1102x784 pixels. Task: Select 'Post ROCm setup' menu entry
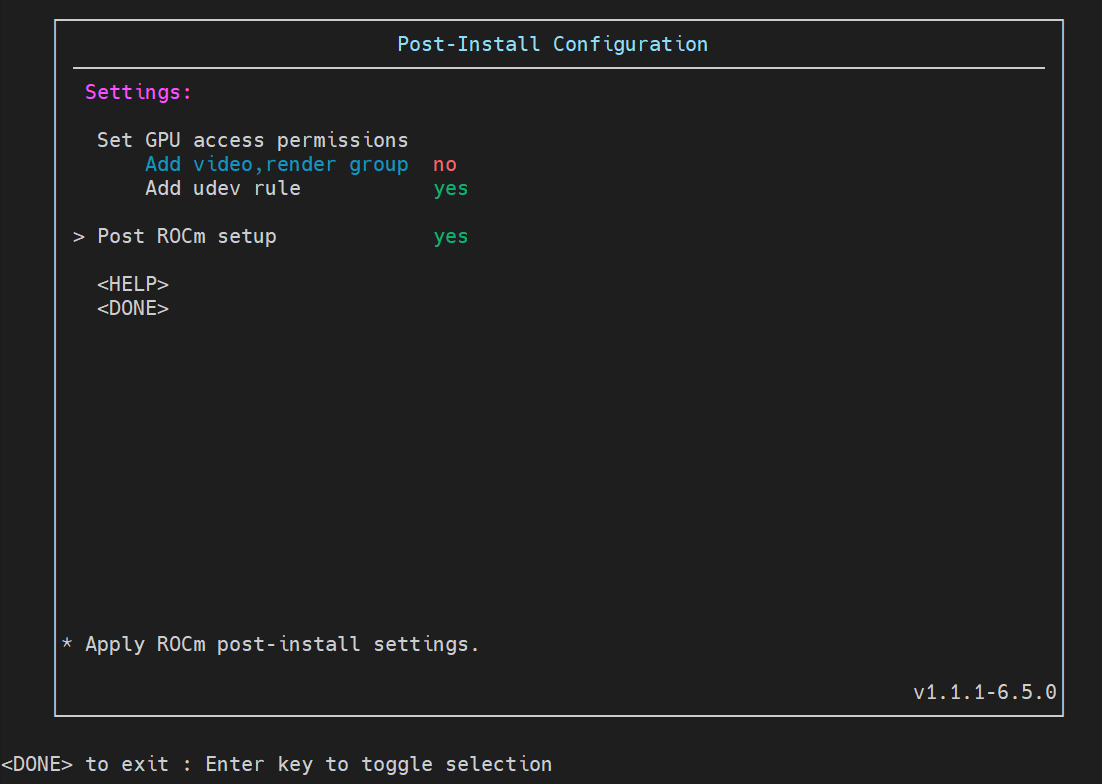click(187, 236)
